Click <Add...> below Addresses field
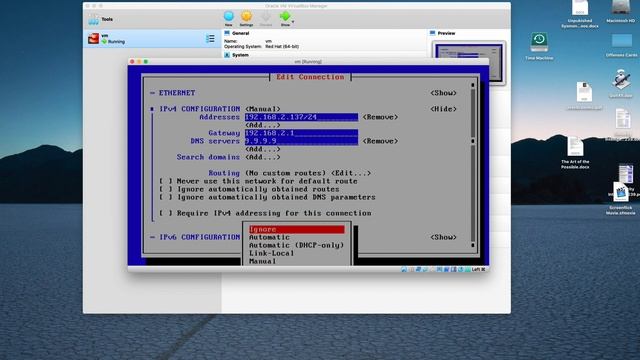640x360 pixels. coord(262,125)
